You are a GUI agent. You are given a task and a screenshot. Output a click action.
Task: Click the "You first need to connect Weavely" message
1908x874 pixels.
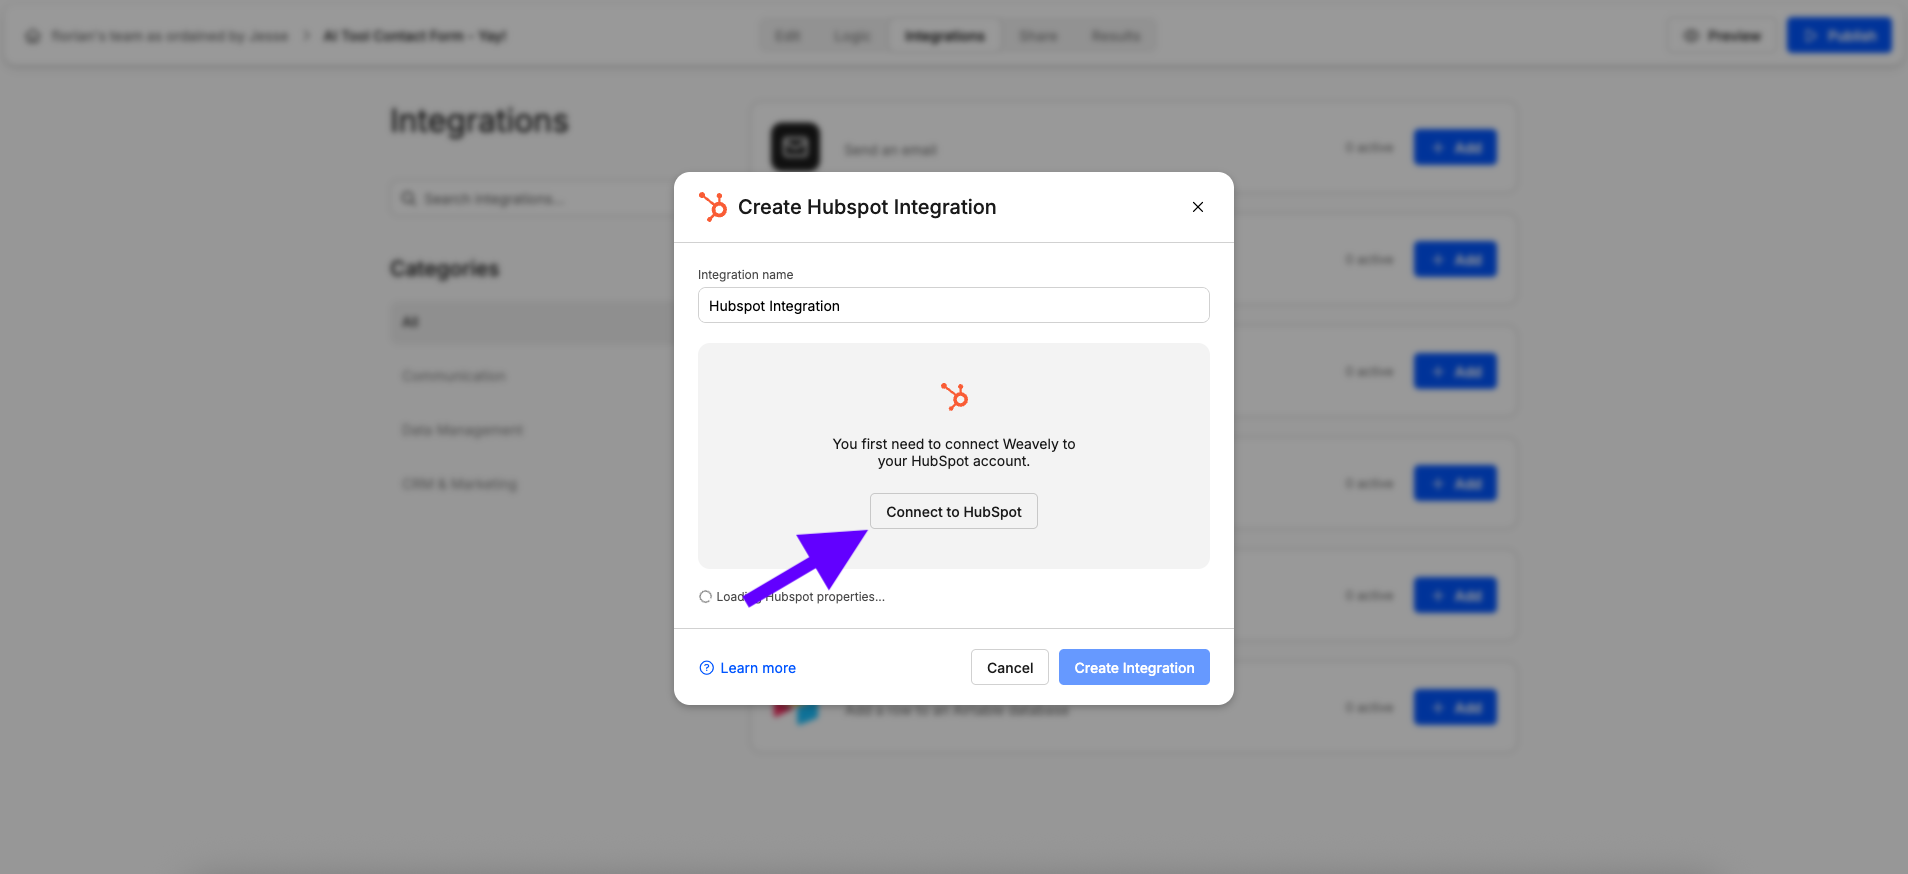click(954, 452)
